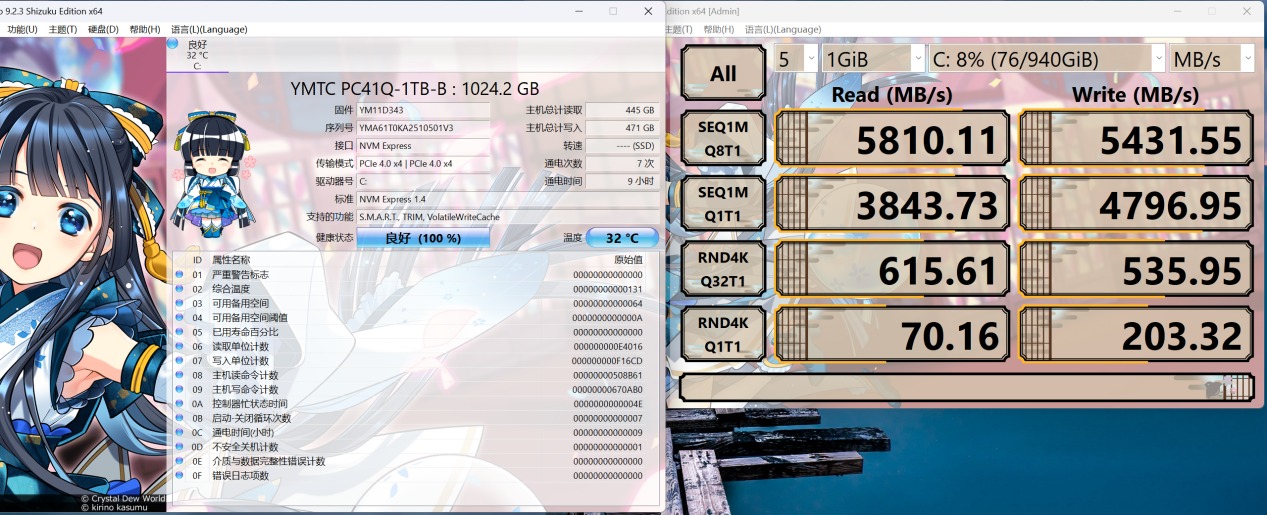Click the host total writes value 471 GB
This screenshot has width=1267, height=515.
[x=622, y=128]
